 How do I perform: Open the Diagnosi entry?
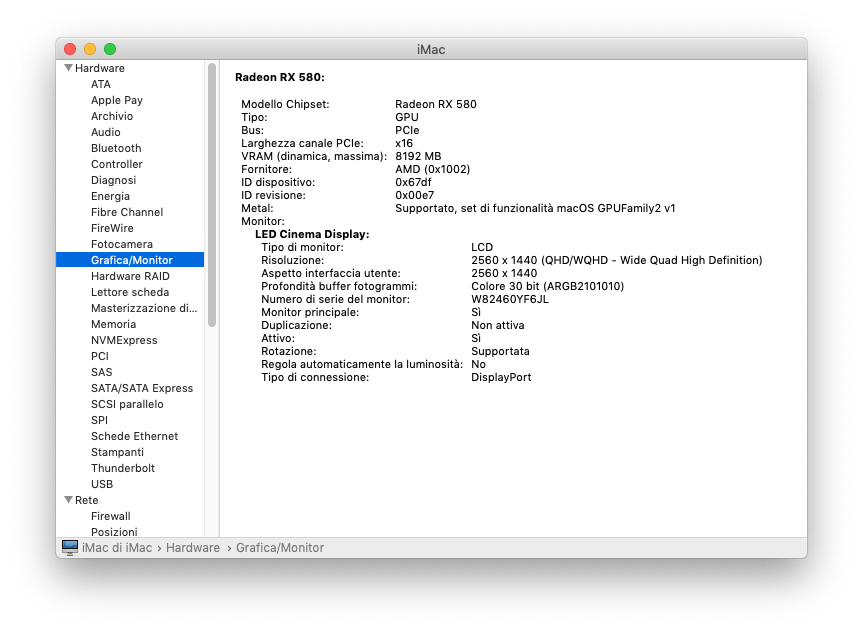point(113,180)
